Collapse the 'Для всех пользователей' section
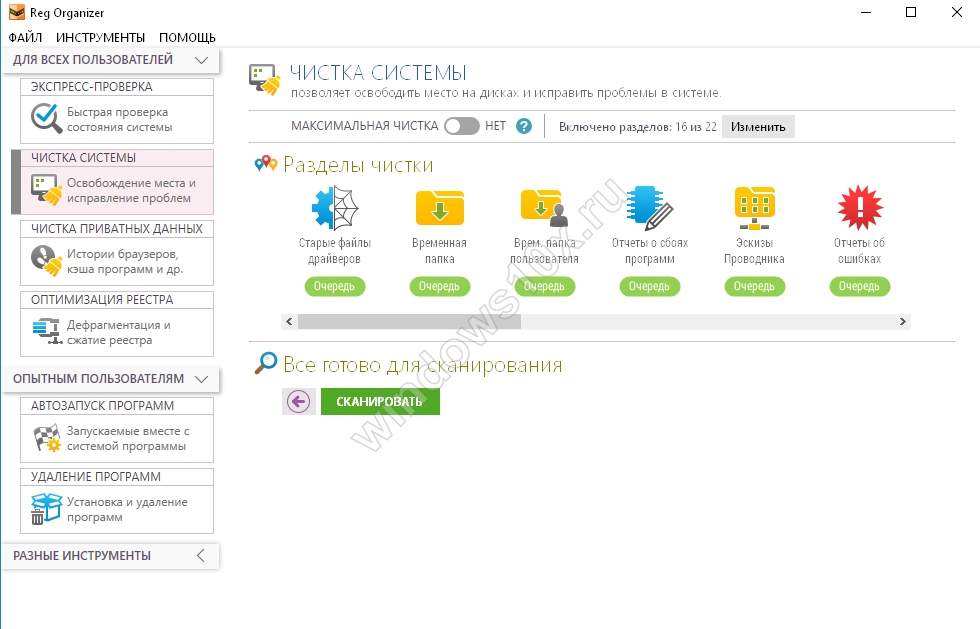This screenshot has width=980, height=629. pos(201,60)
